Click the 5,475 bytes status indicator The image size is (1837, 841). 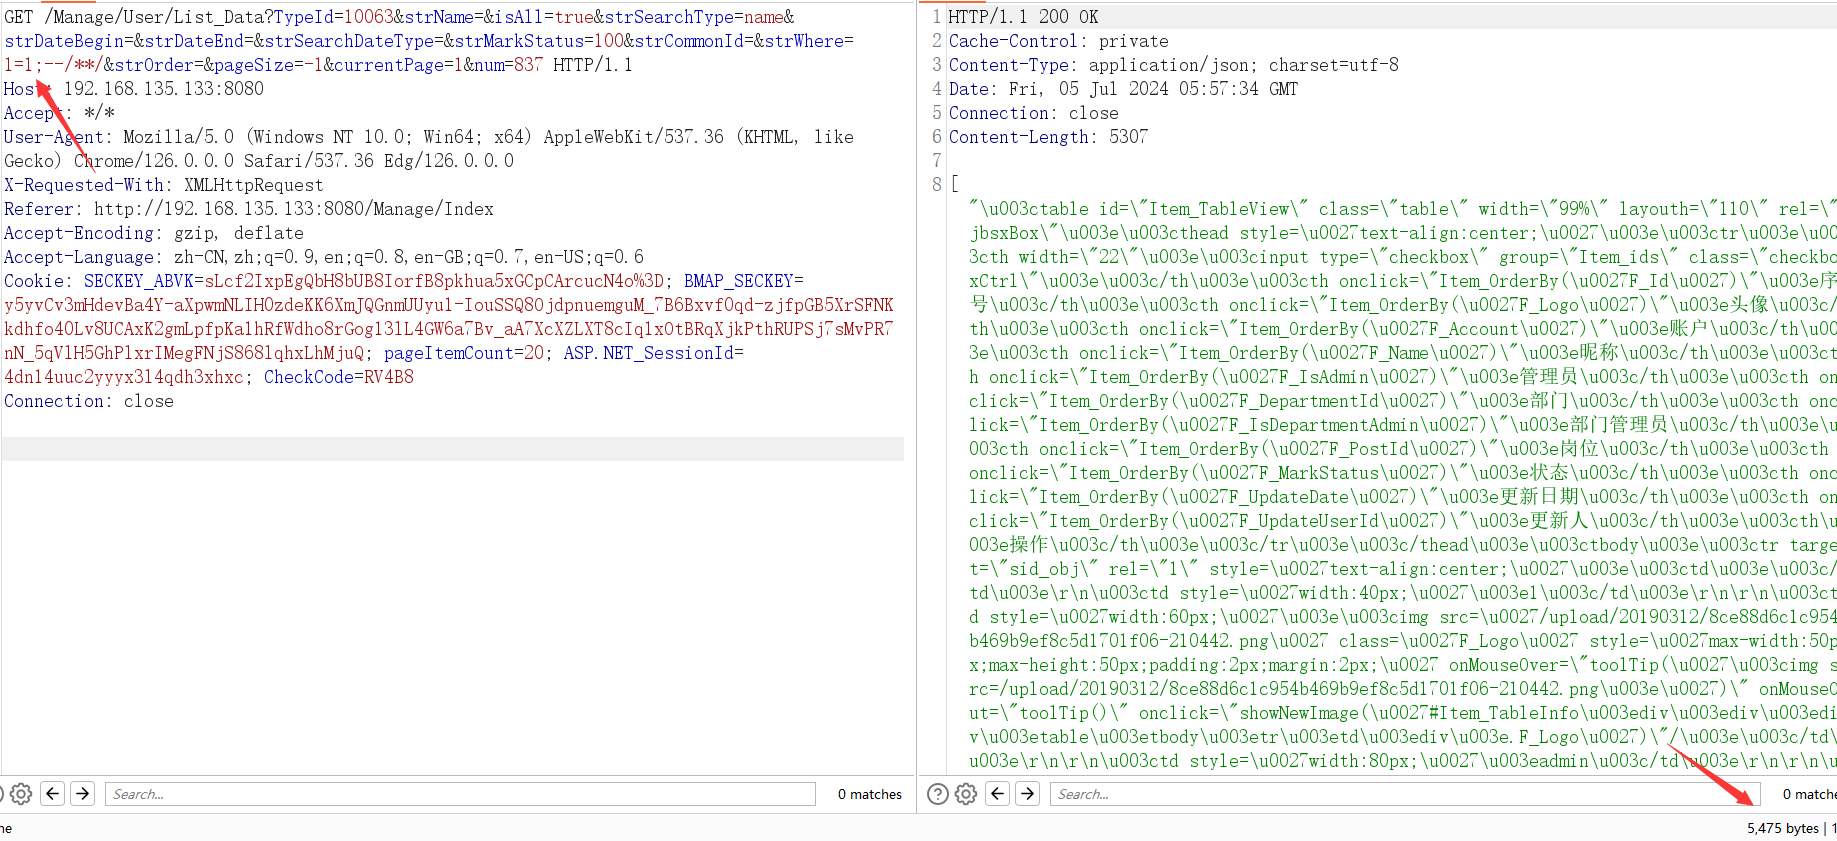[1782, 828]
